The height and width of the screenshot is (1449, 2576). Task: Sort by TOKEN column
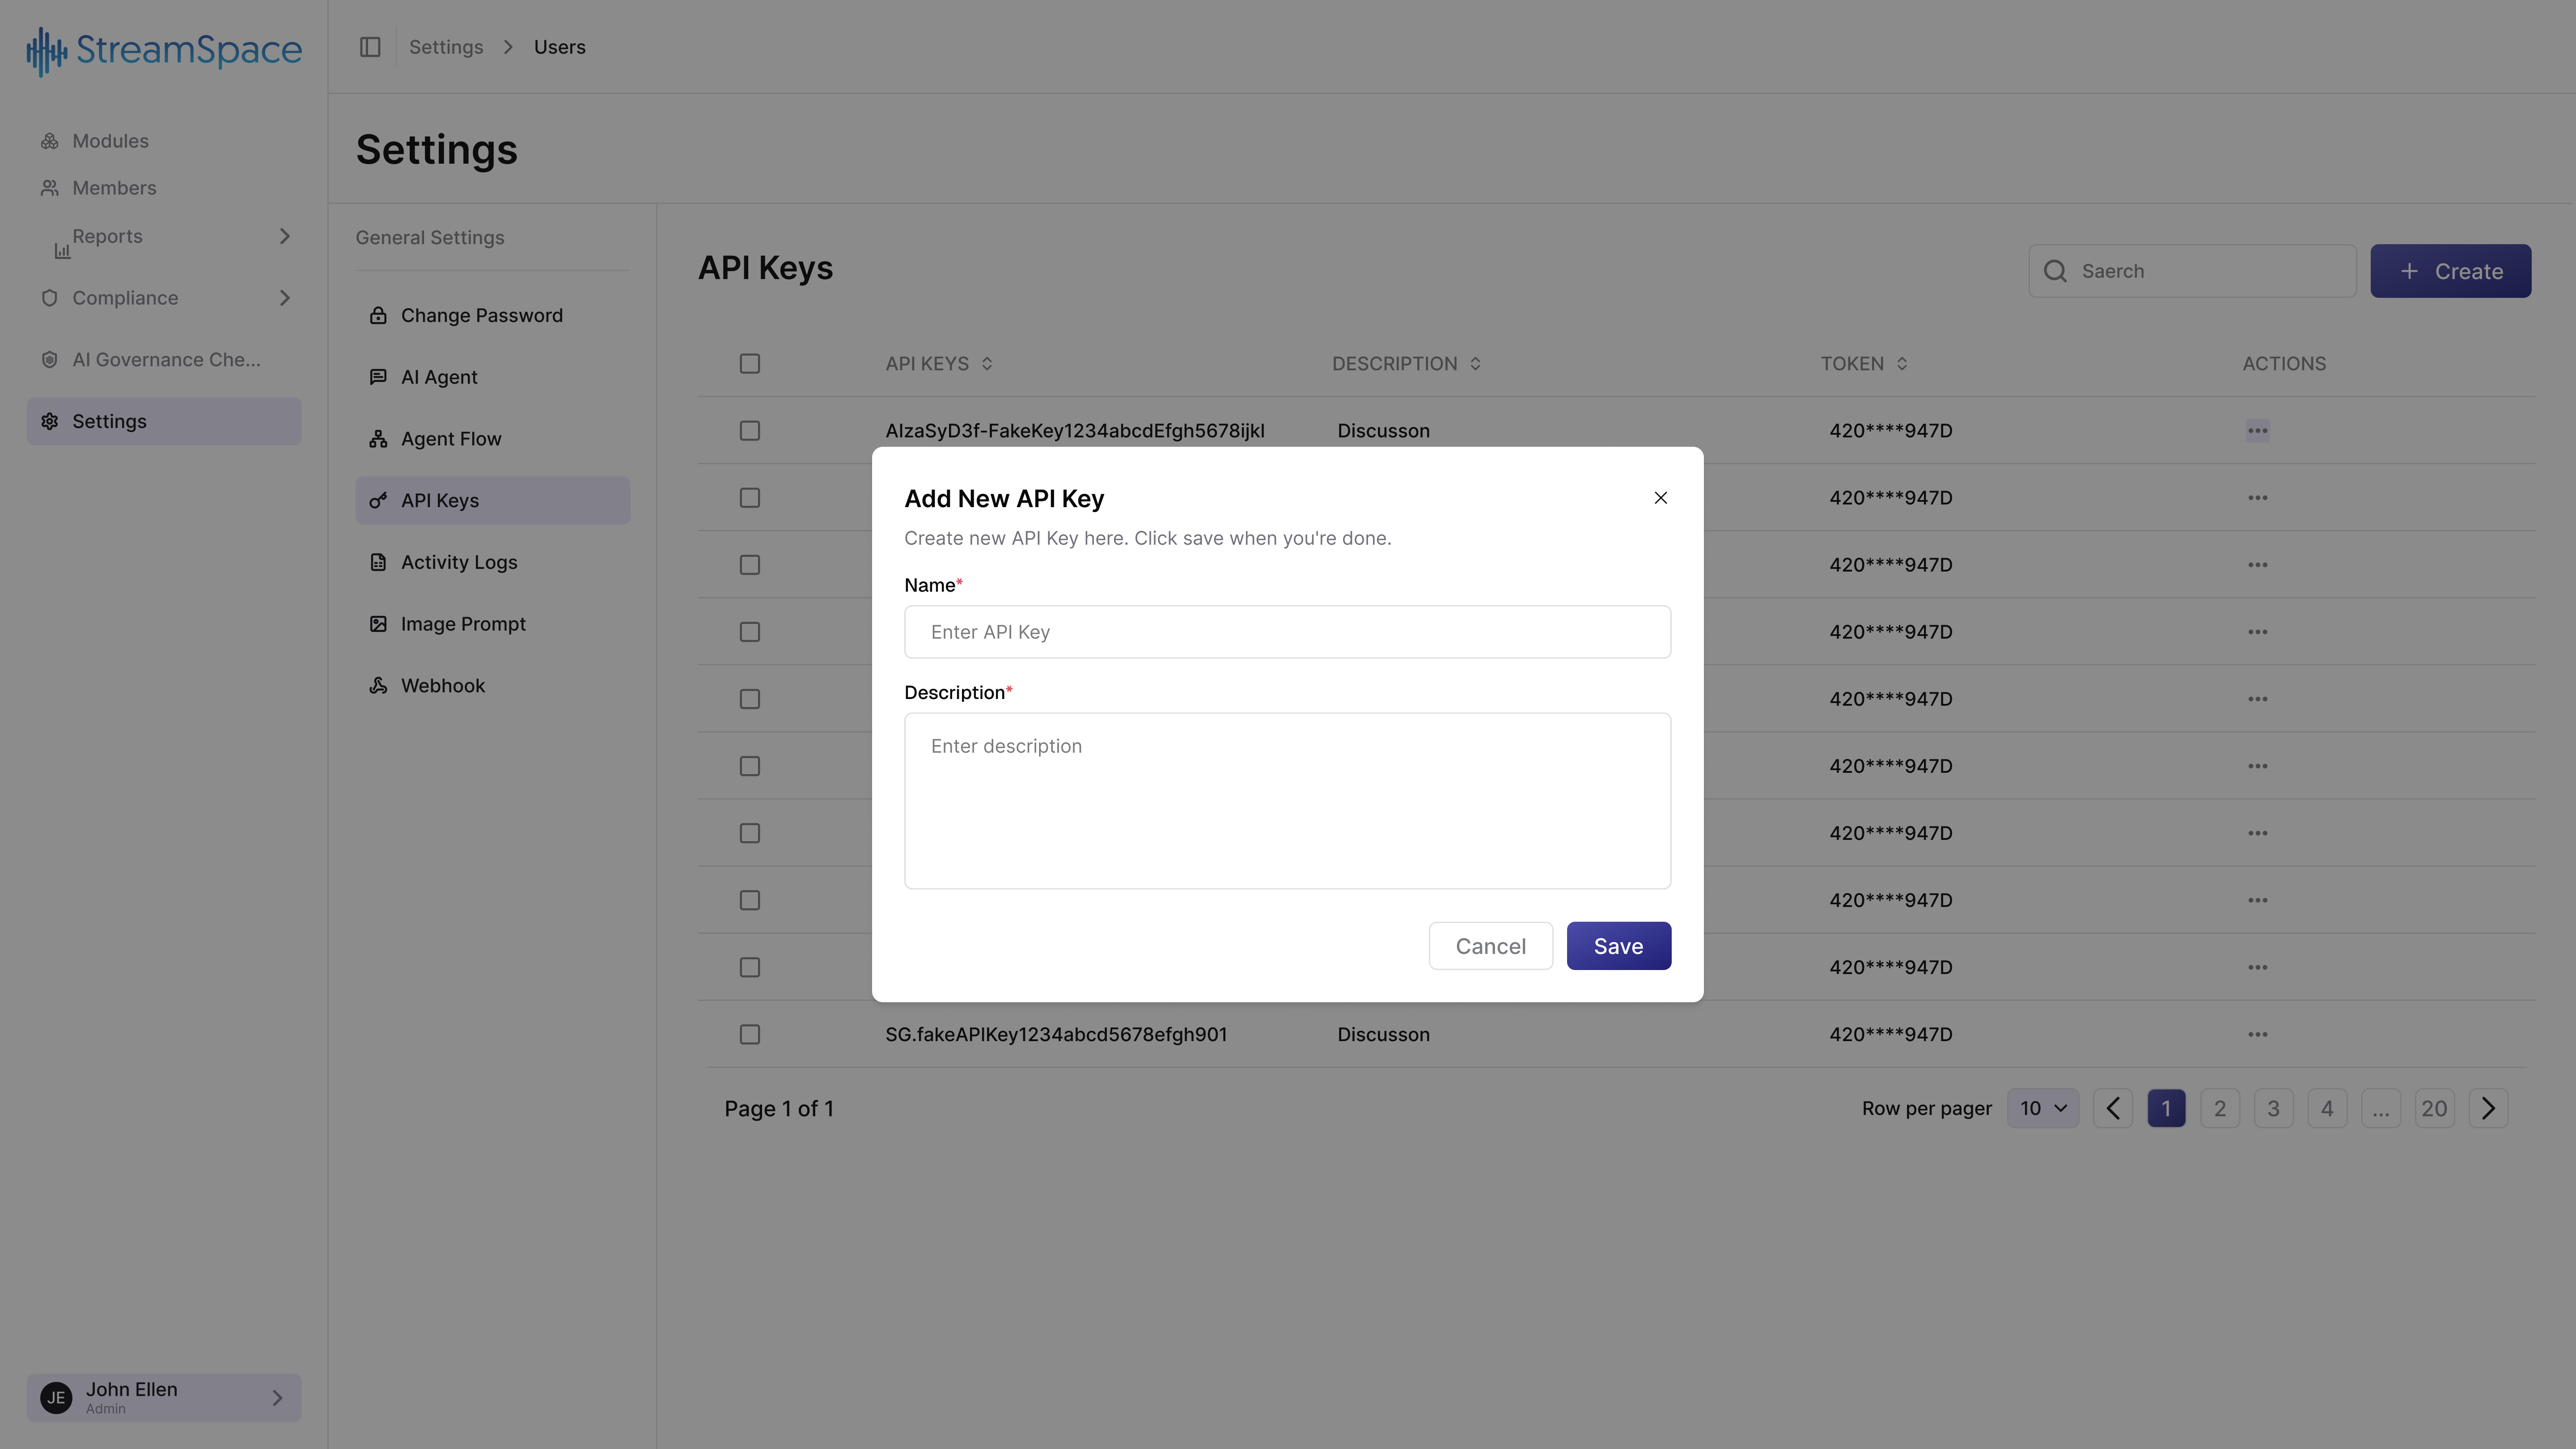coord(1864,364)
